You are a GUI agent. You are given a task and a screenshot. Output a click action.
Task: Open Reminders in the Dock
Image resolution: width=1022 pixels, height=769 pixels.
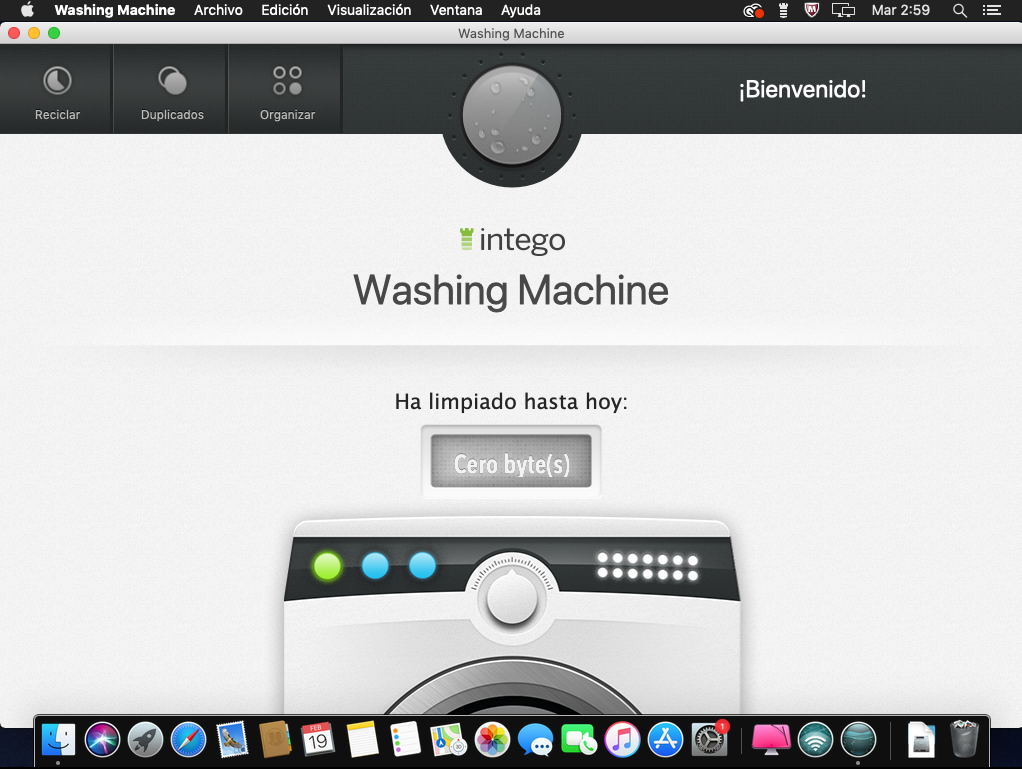[405, 740]
